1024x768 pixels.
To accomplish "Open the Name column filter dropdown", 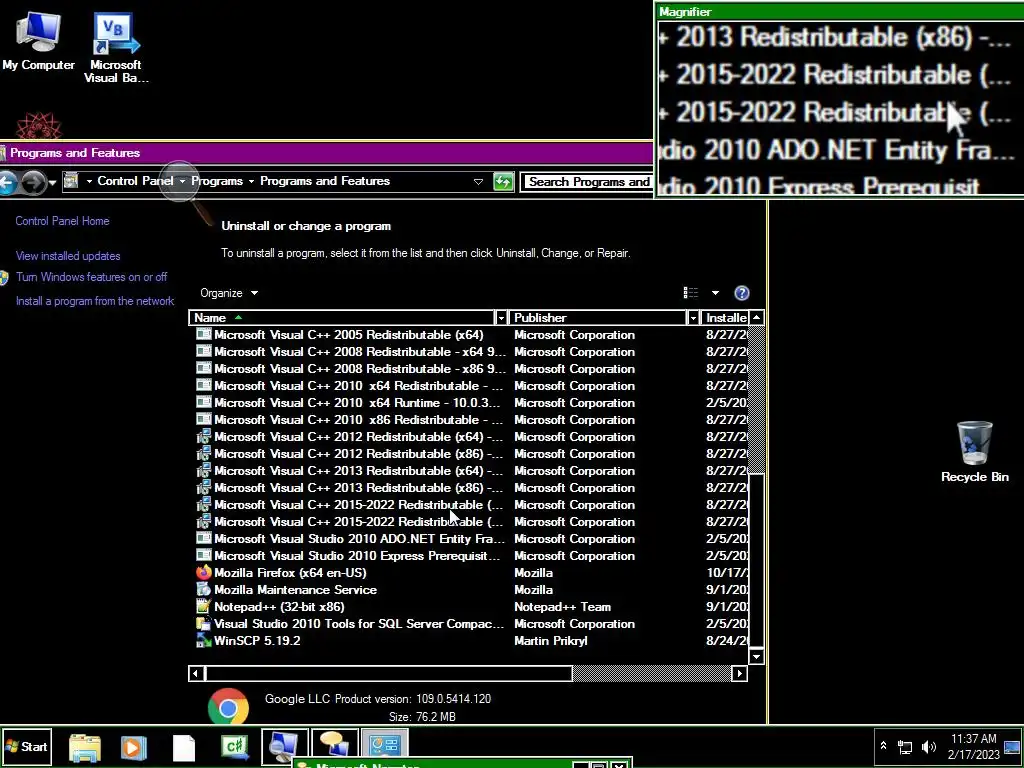I will [501, 318].
